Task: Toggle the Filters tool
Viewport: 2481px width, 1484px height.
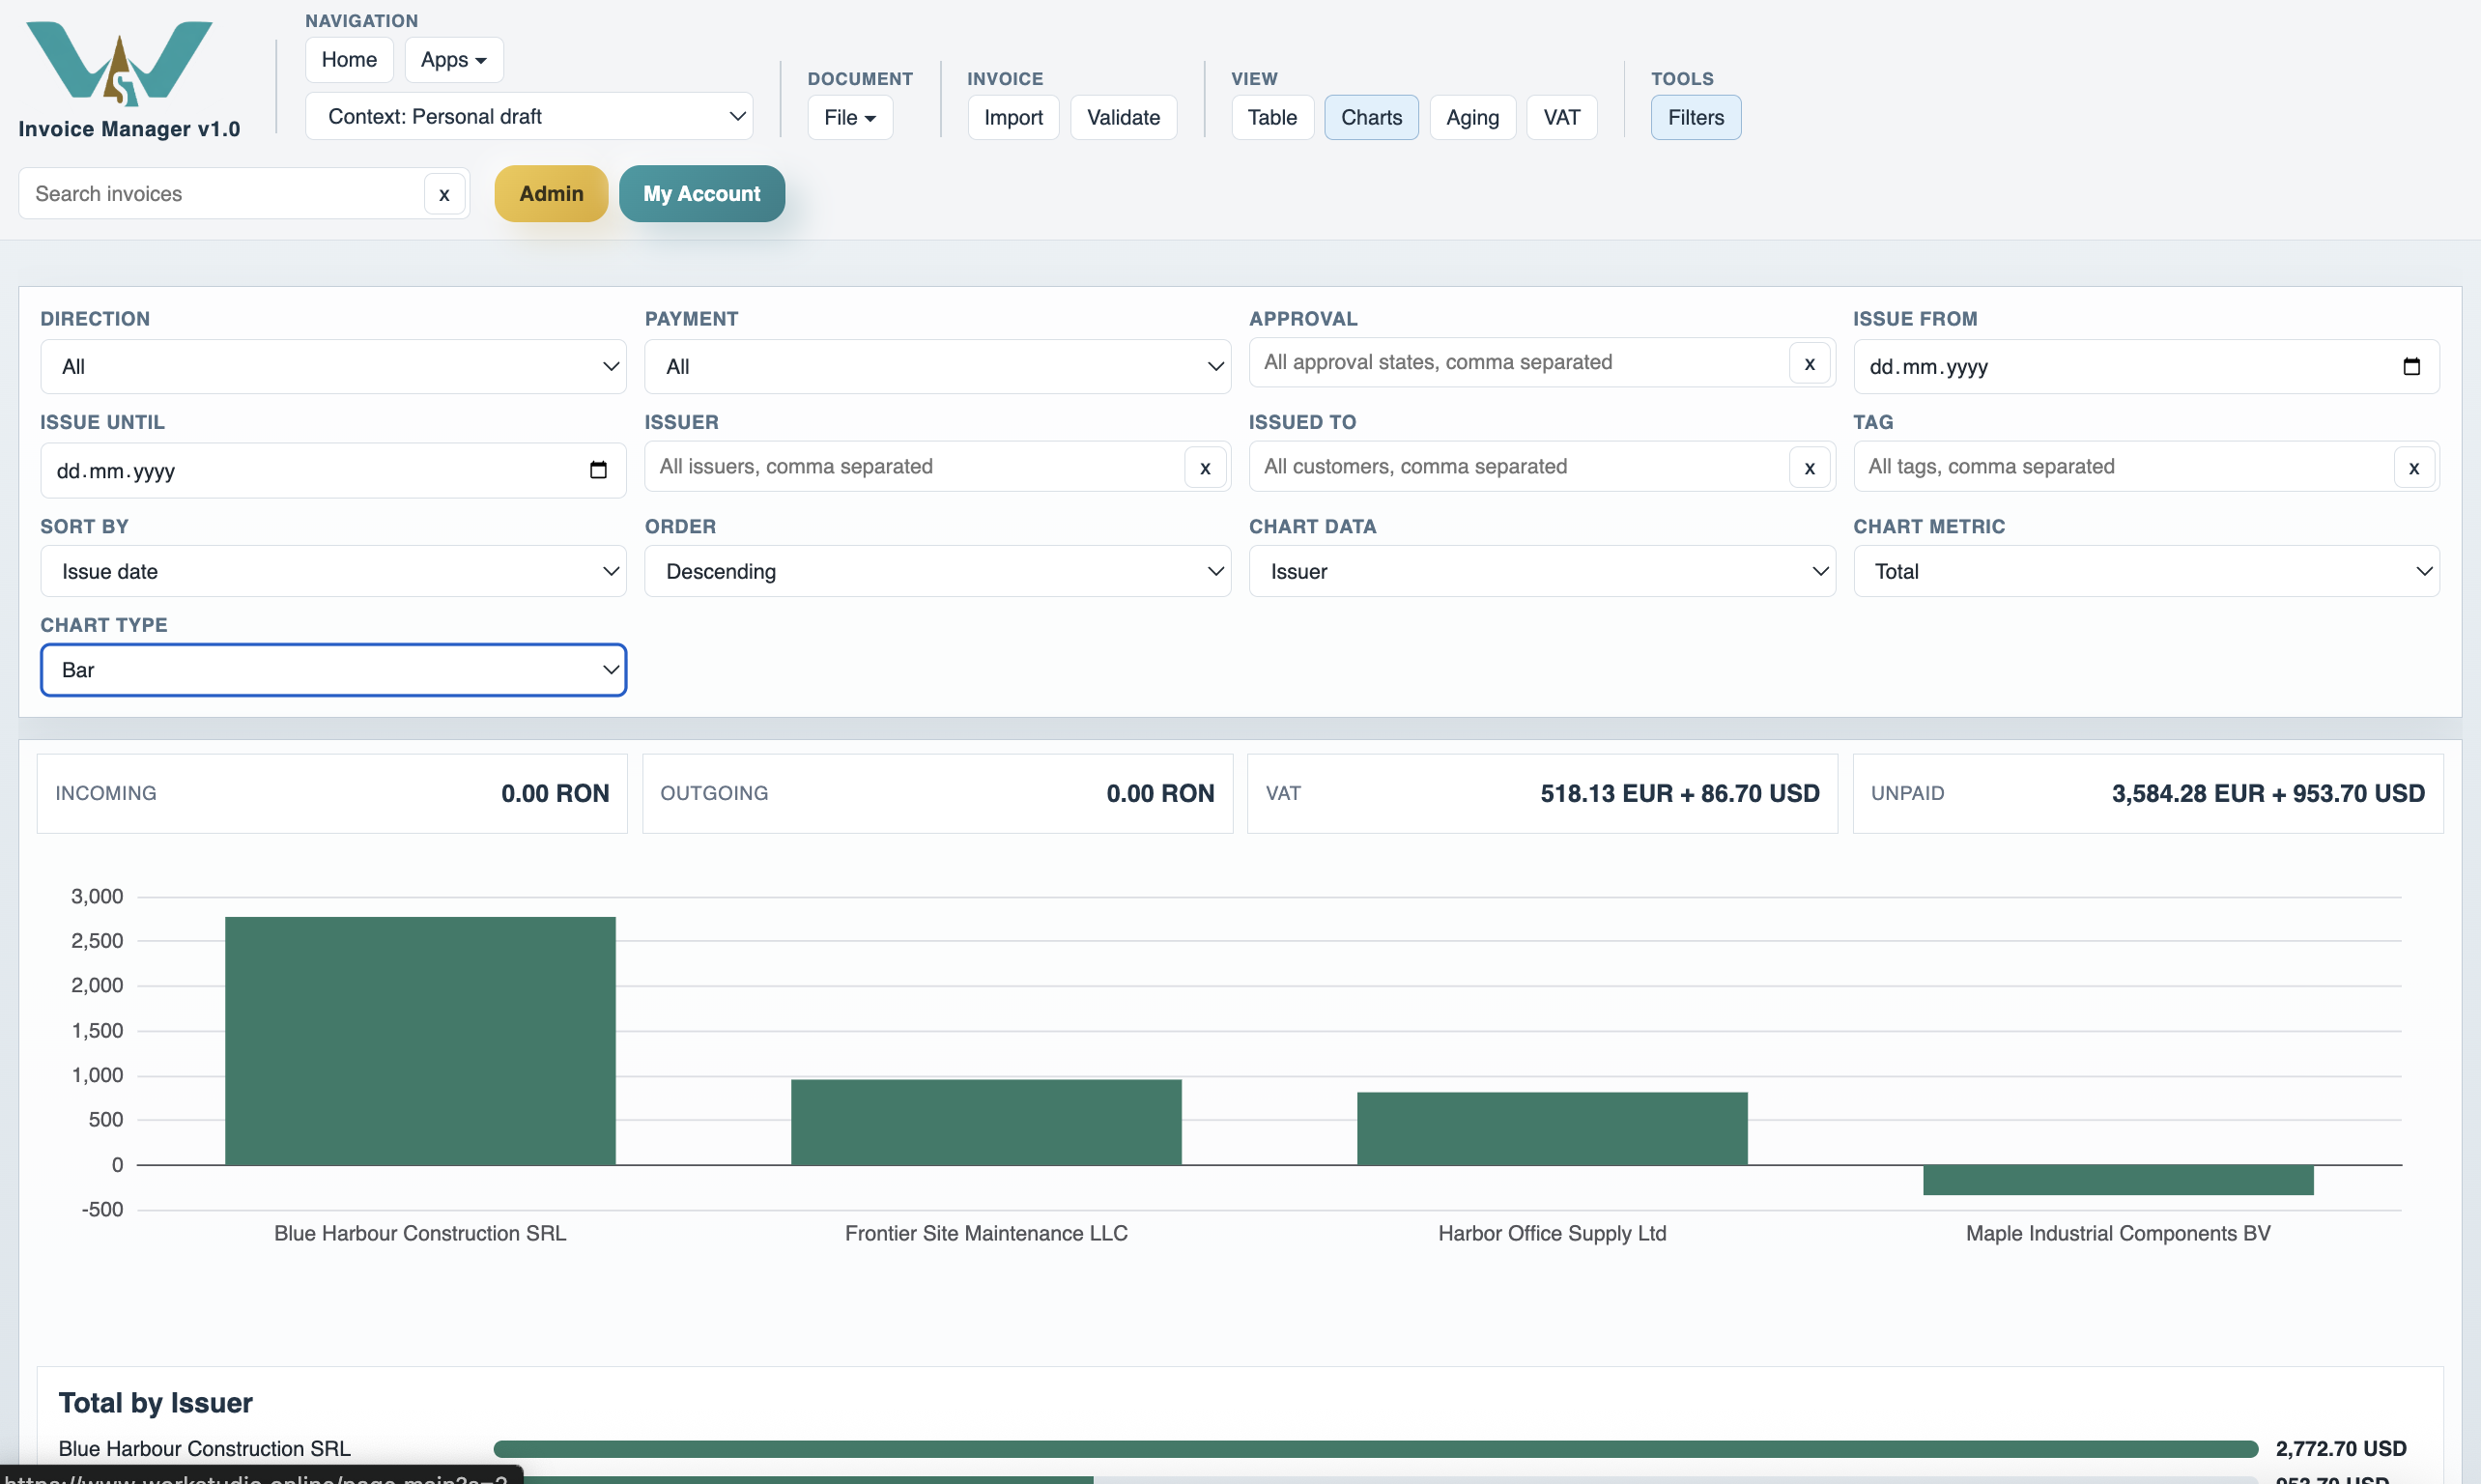Action: coord(1695,117)
